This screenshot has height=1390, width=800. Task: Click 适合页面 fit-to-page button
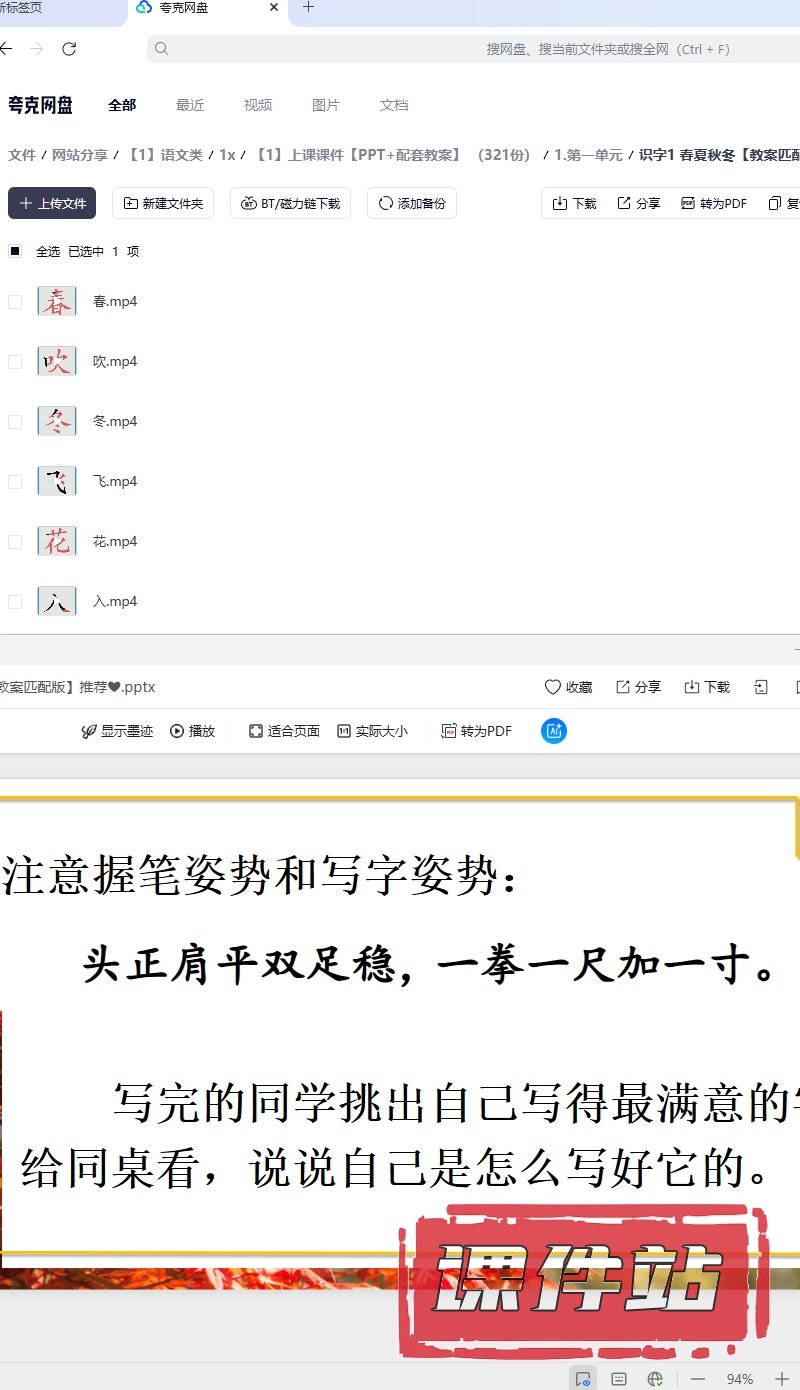pyautogui.click(x=284, y=731)
